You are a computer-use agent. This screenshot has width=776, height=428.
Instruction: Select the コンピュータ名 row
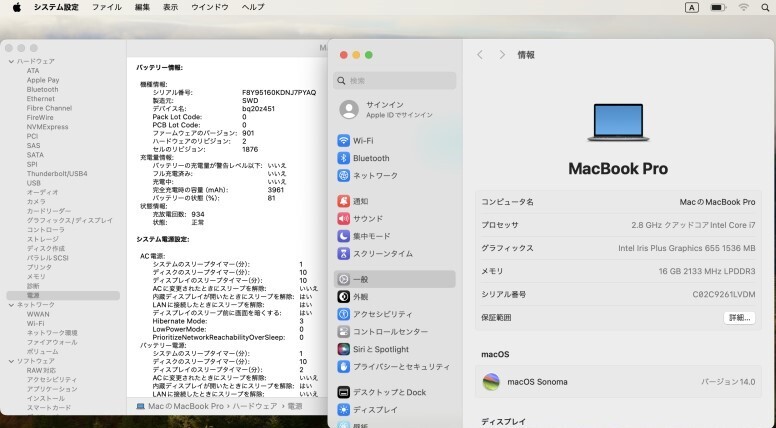click(x=618, y=202)
